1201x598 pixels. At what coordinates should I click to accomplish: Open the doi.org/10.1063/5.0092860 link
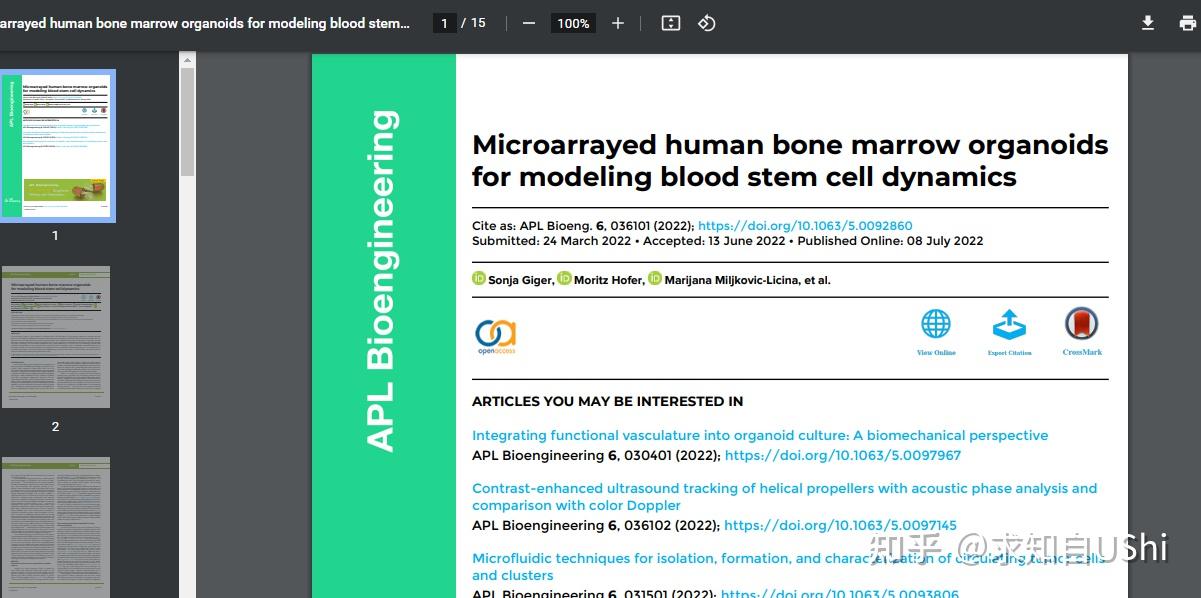[x=805, y=226]
